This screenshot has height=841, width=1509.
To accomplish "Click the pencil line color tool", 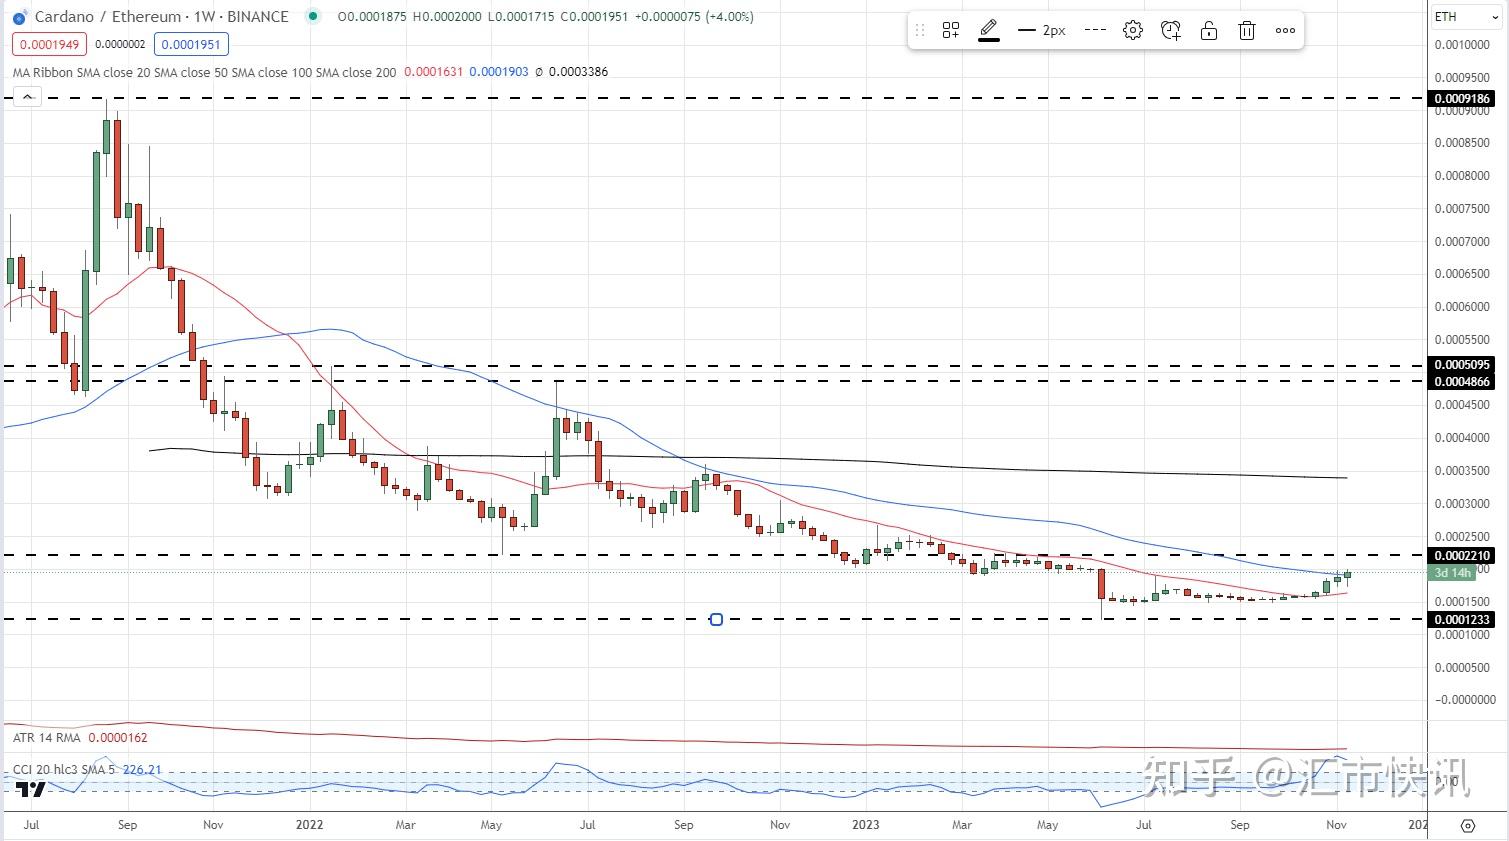I will pyautogui.click(x=988, y=31).
